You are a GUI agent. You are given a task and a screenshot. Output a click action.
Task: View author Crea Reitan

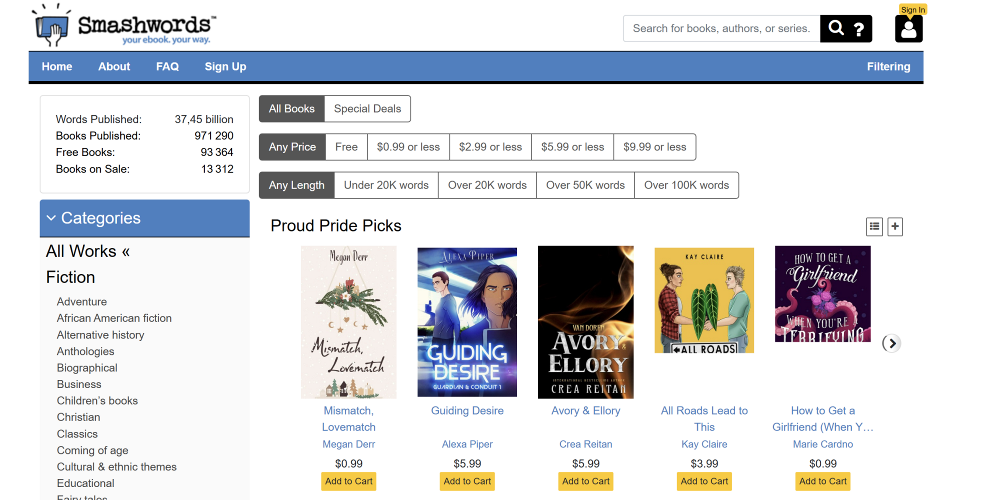pyautogui.click(x=586, y=445)
